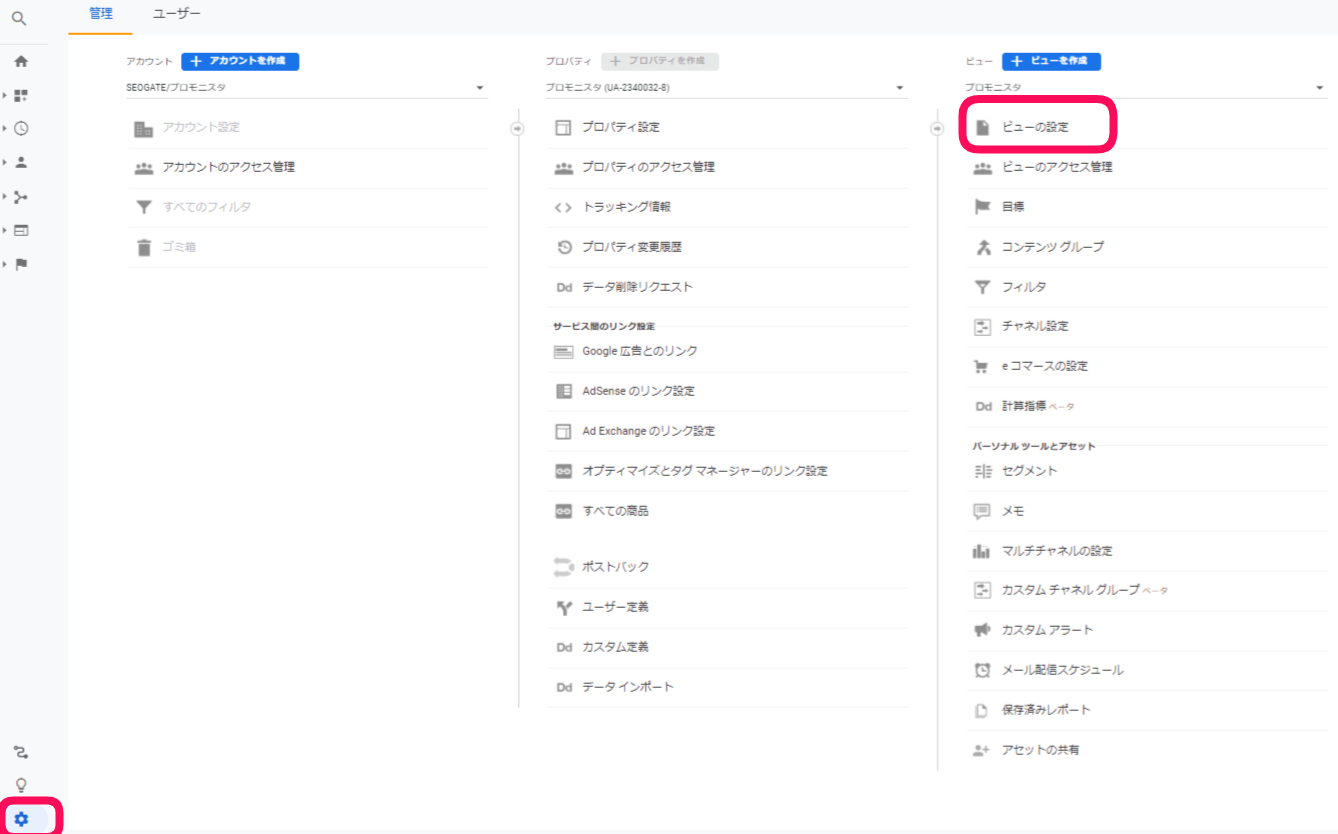Click the arrow between account and property columns
This screenshot has width=1338, height=834.
click(x=517, y=129)
